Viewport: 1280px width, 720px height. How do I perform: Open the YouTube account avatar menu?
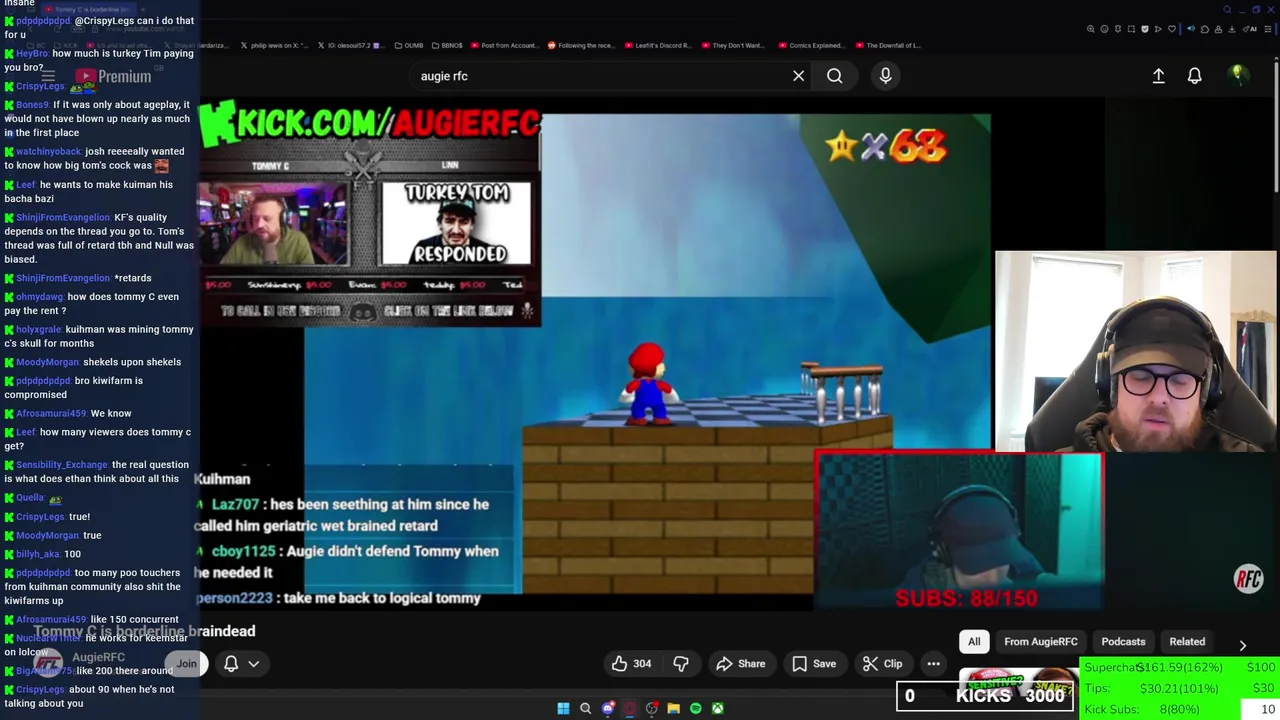tap(1237, 76)
